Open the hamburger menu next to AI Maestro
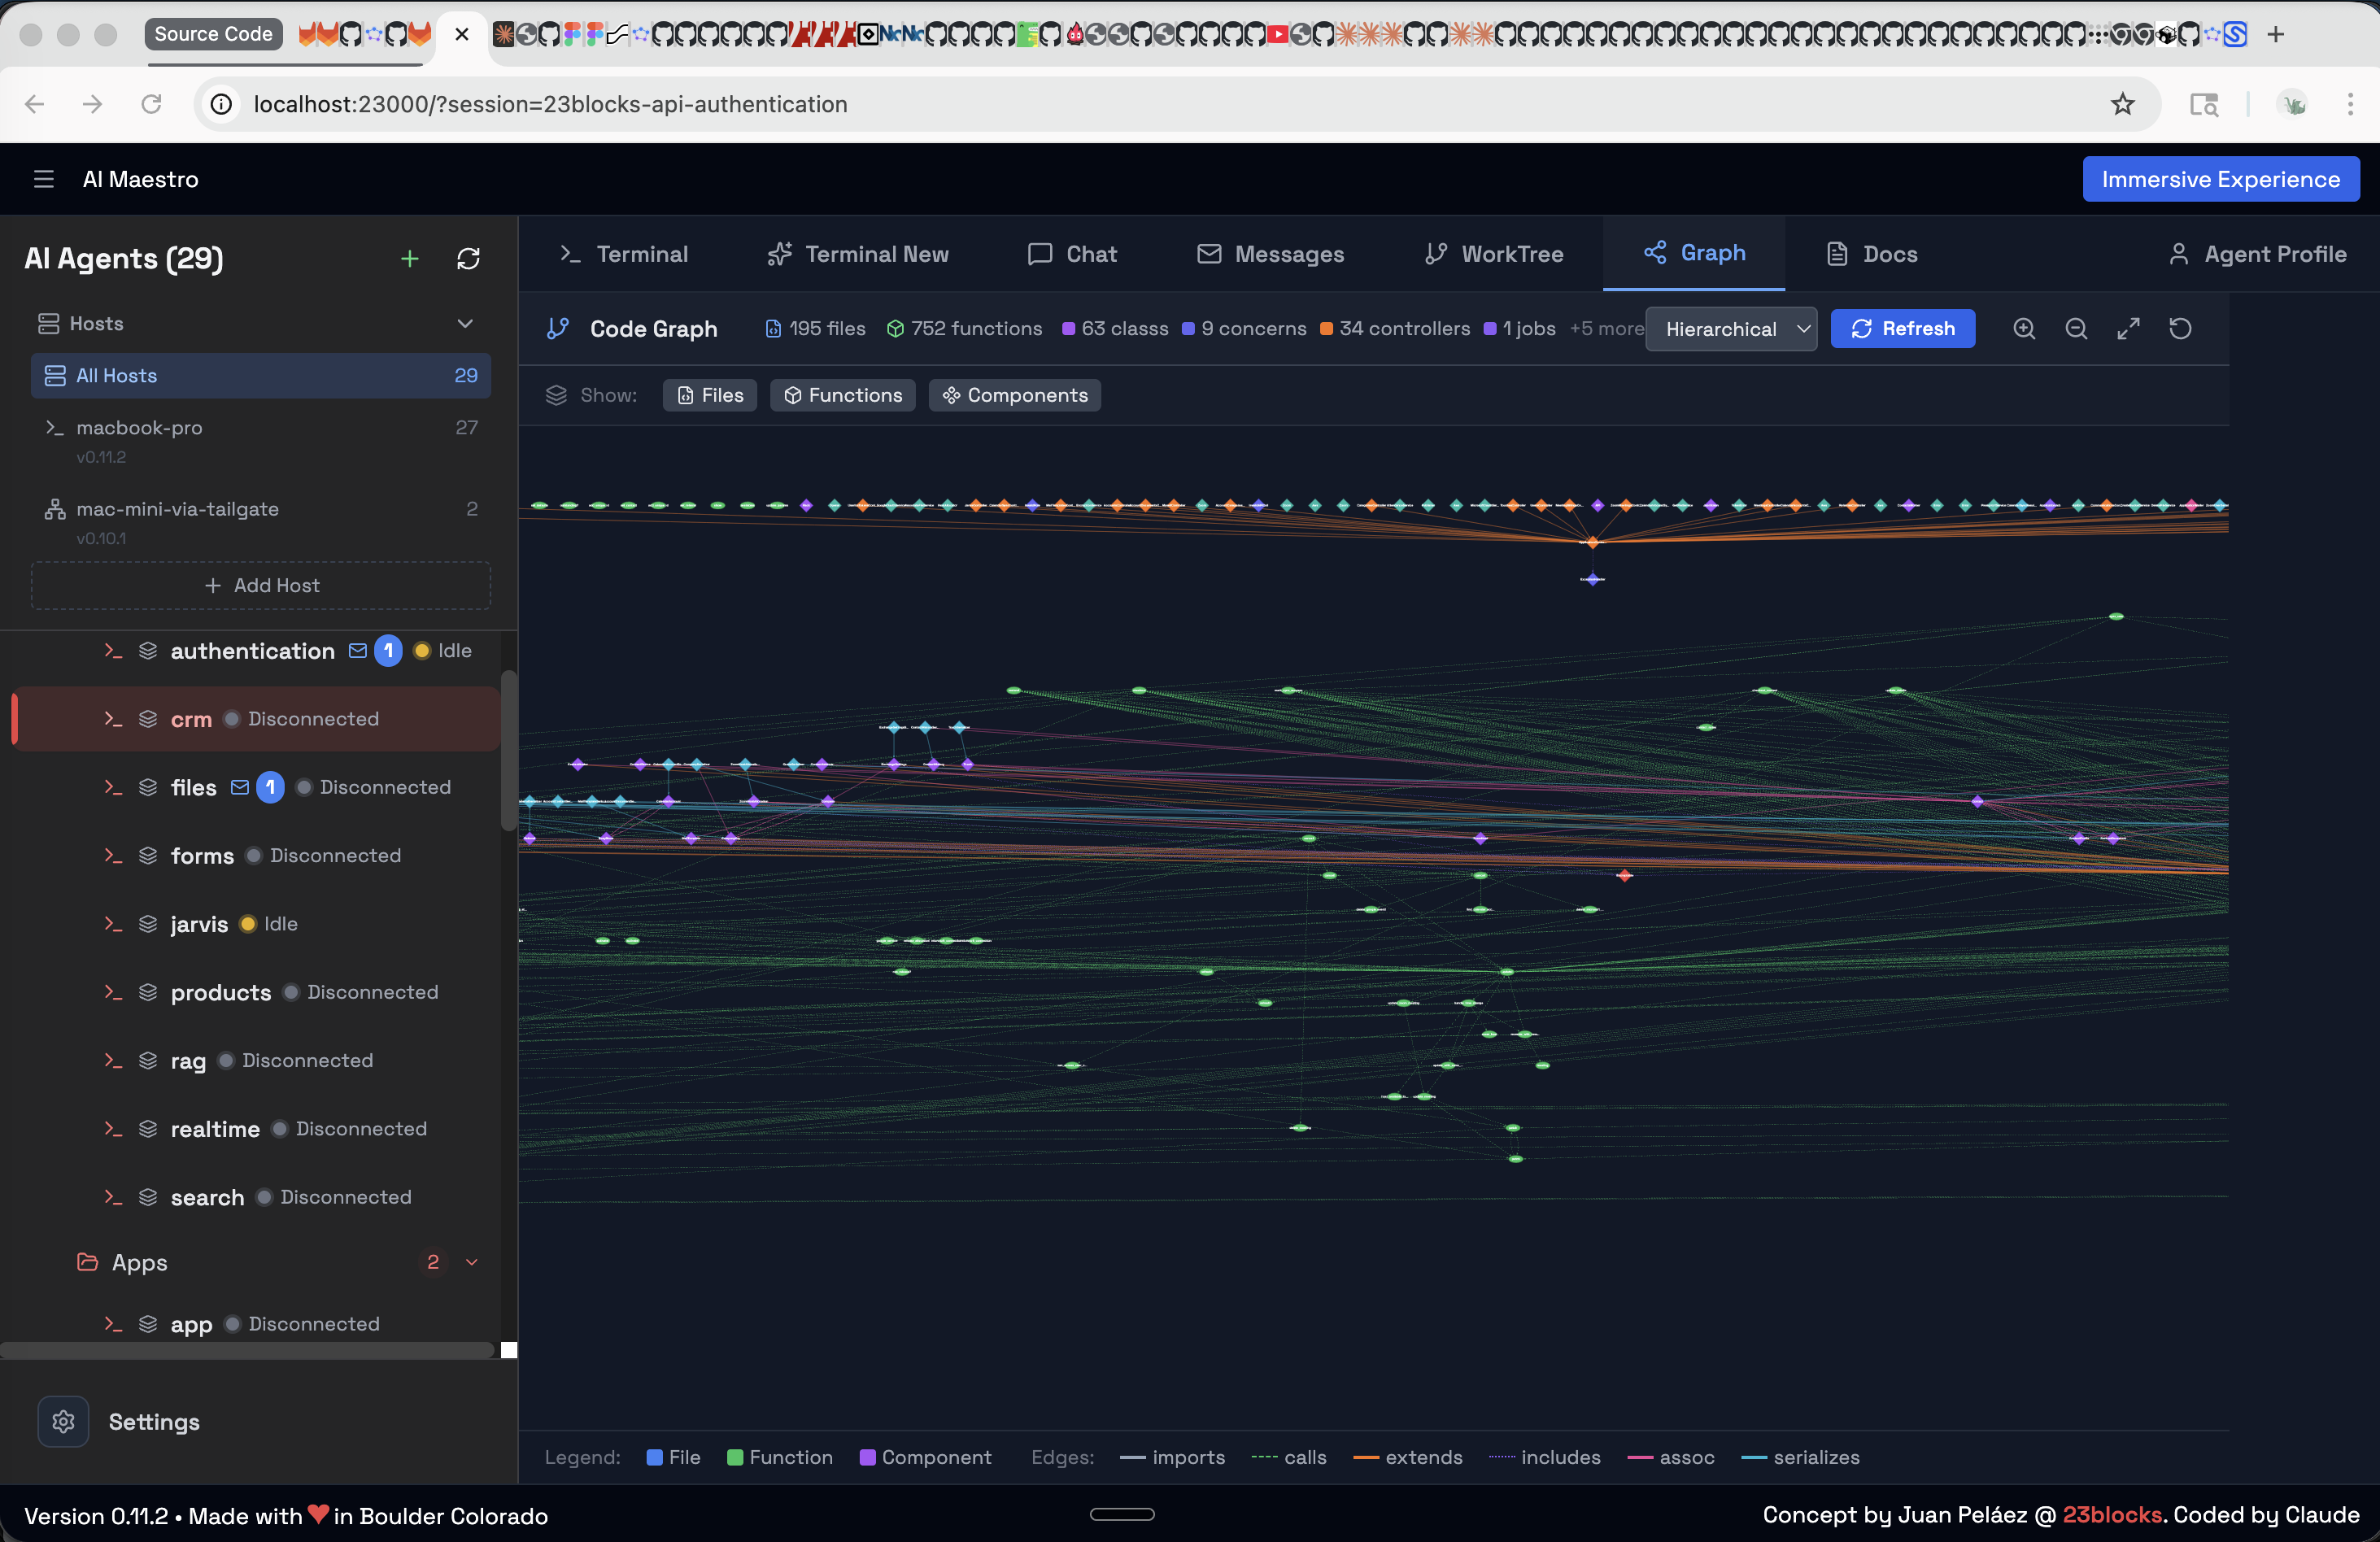 44,179
